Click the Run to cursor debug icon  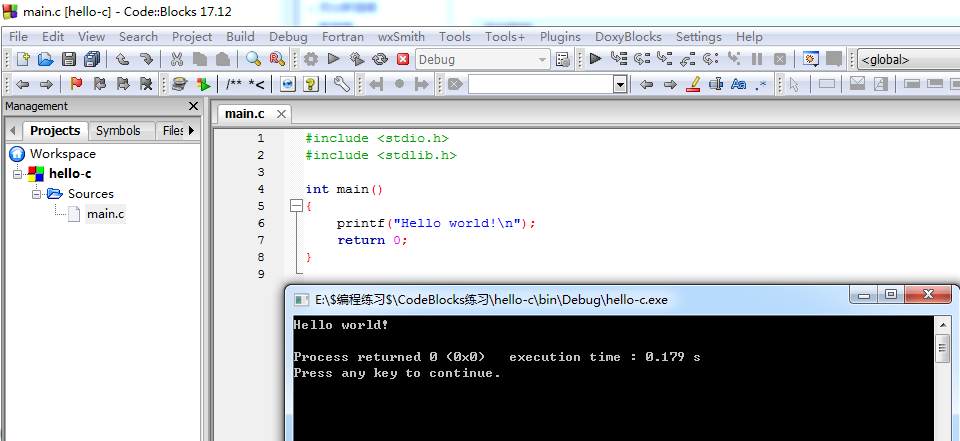click(x=619, y=59)
